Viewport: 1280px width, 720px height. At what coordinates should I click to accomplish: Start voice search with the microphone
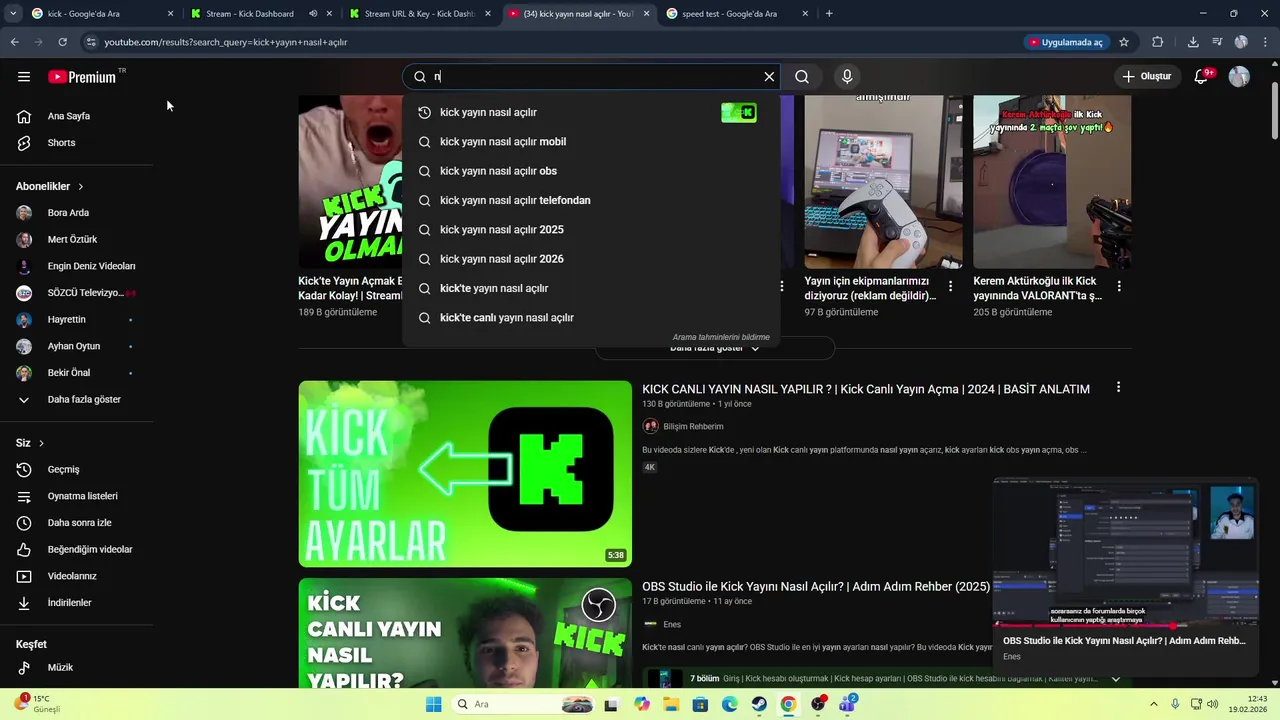(x=847, y=77)
